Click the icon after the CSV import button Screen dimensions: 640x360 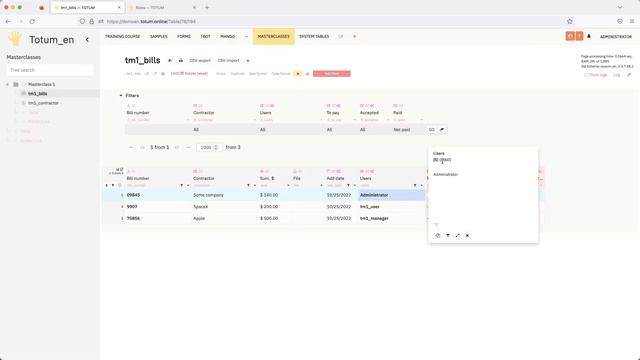pyautogui.click(x=247, y=61)
